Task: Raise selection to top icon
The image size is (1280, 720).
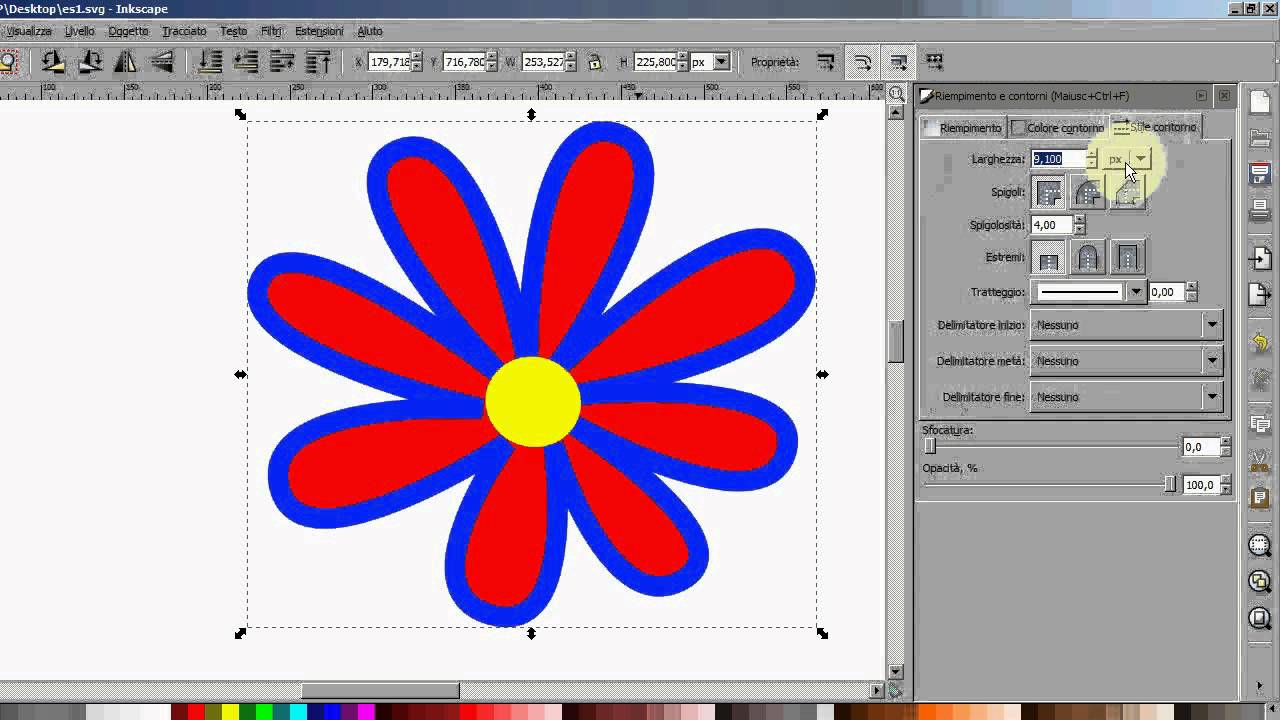Action: 318,62
